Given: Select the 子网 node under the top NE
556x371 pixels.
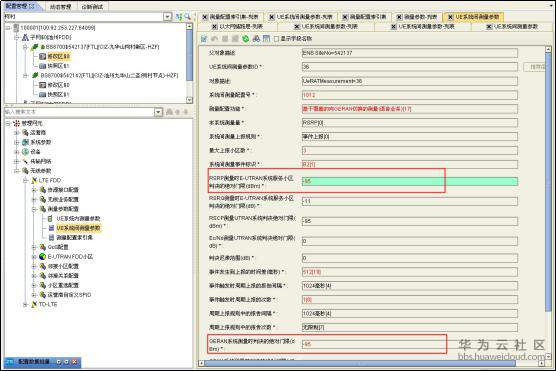Looking at the screenshot, I should (50, 37).
